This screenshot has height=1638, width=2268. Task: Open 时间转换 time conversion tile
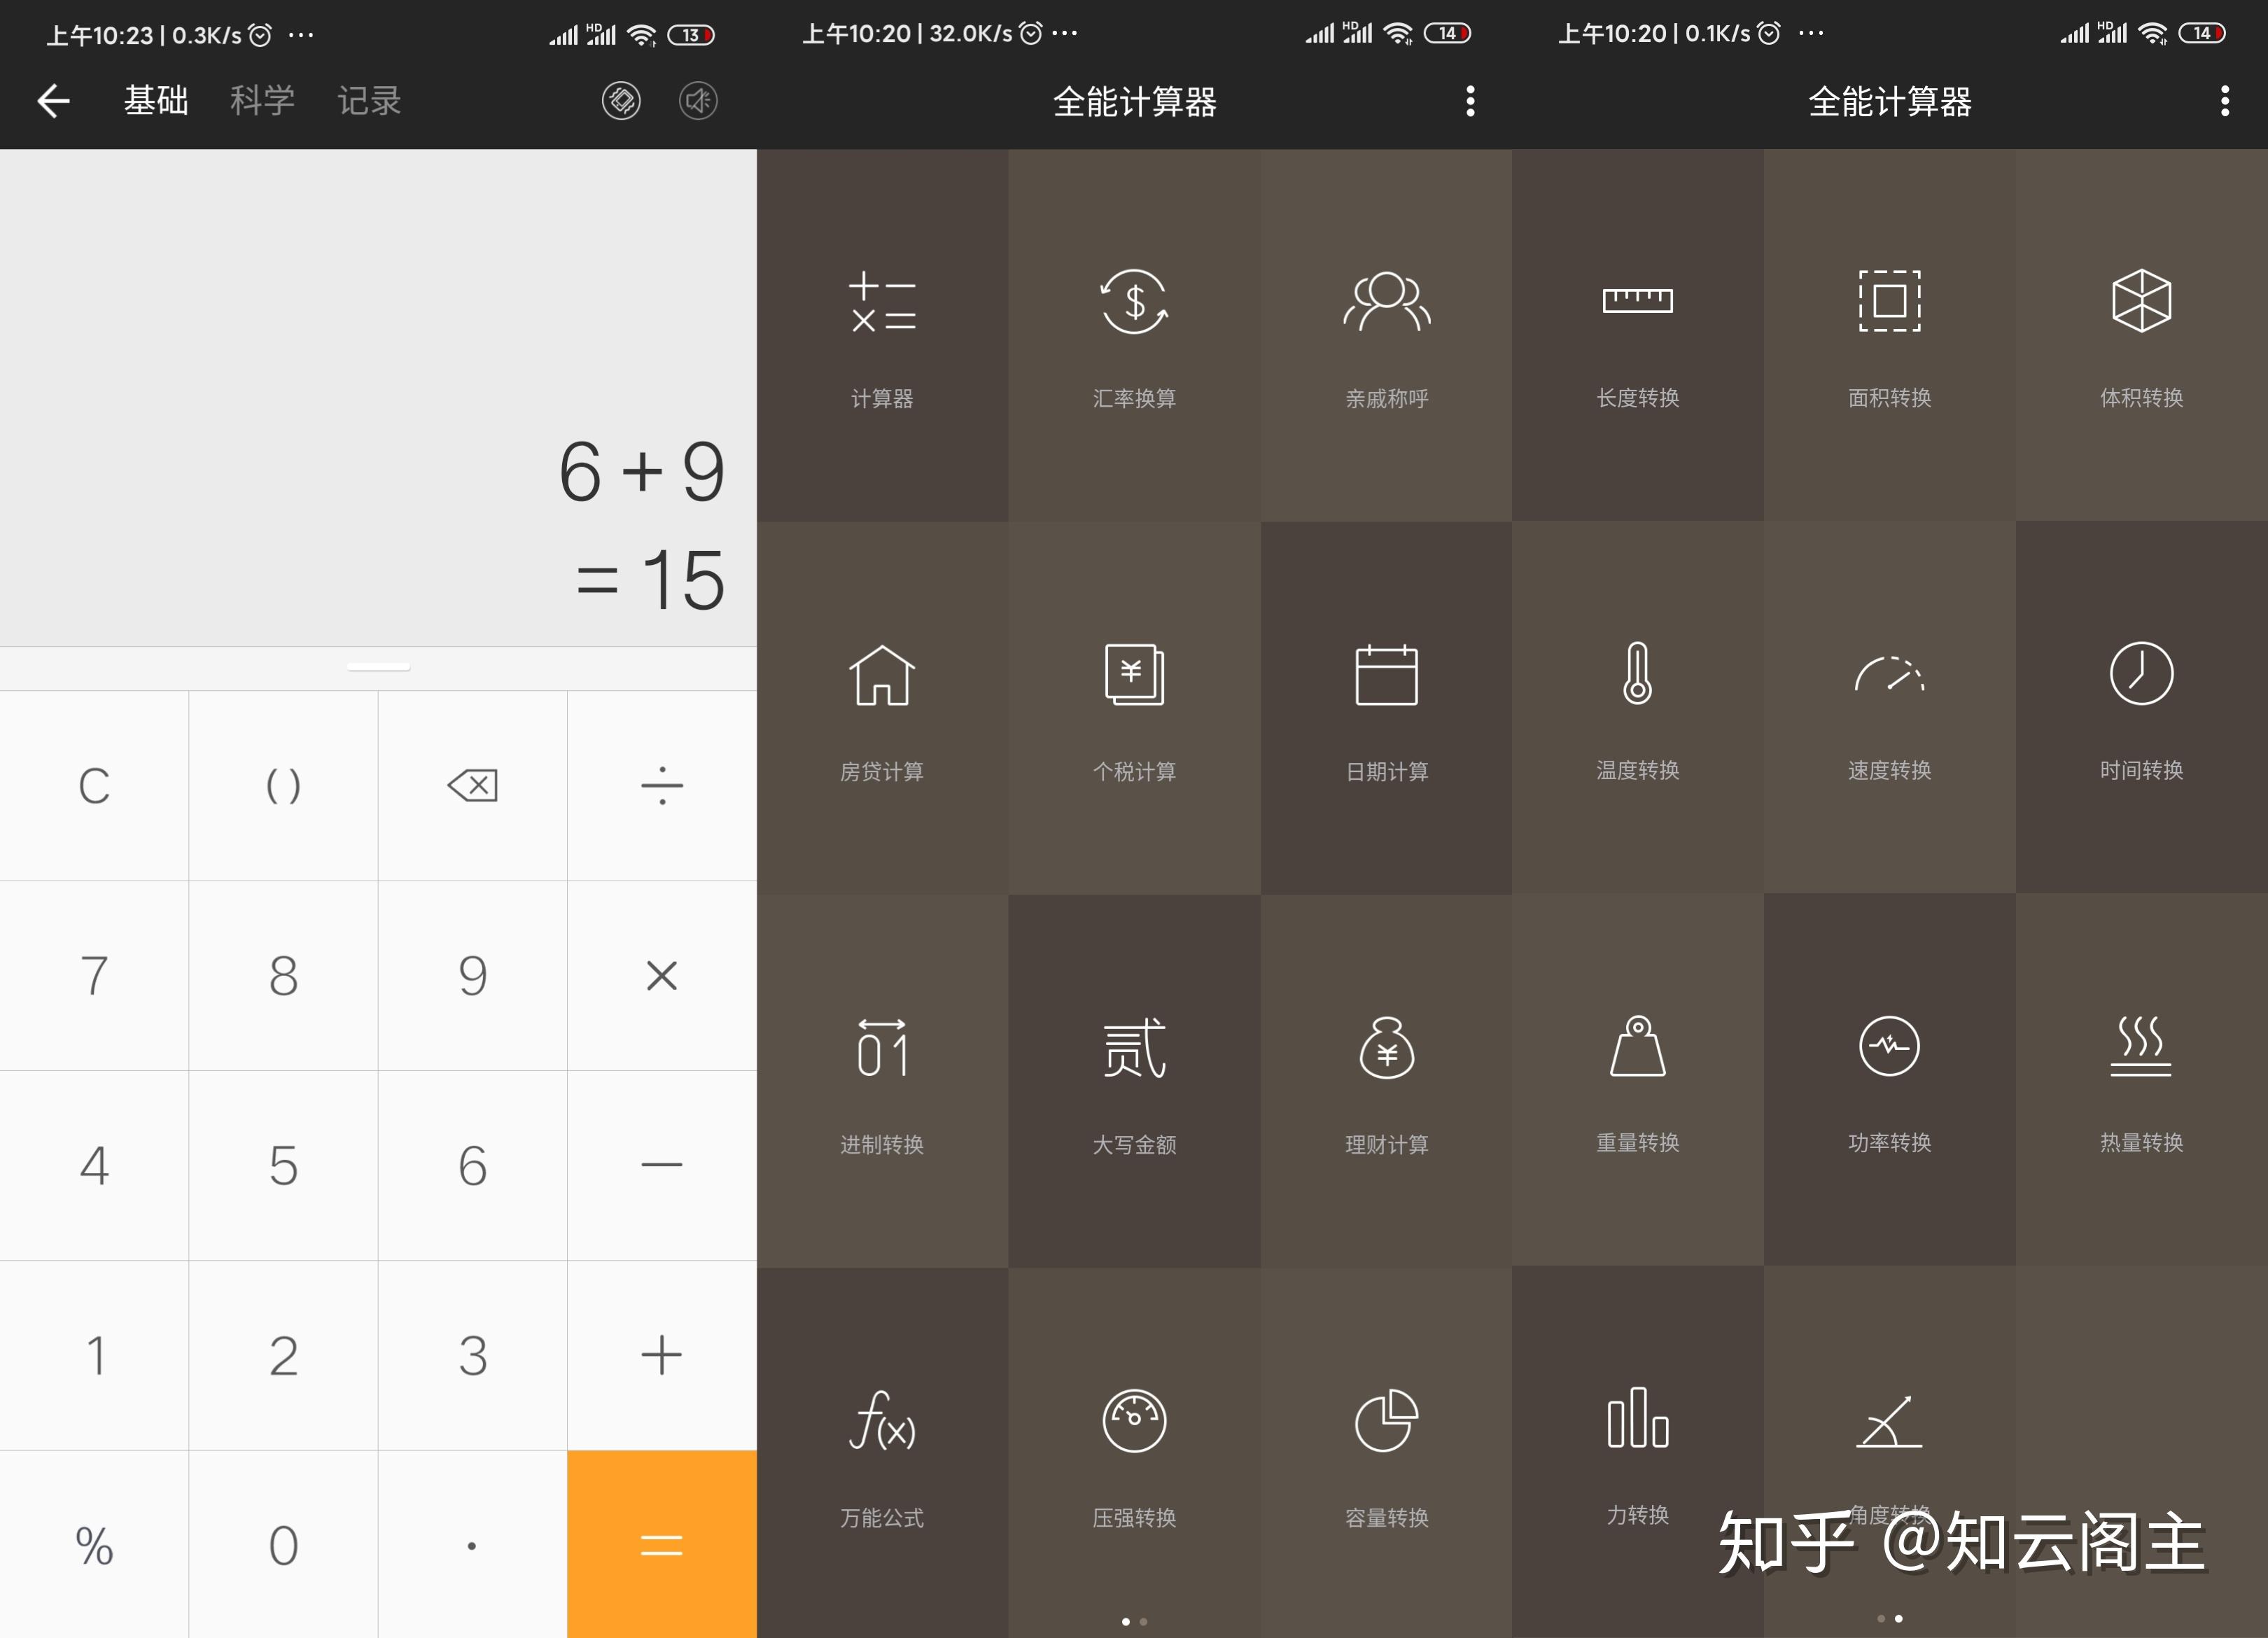click(2142, 708)
